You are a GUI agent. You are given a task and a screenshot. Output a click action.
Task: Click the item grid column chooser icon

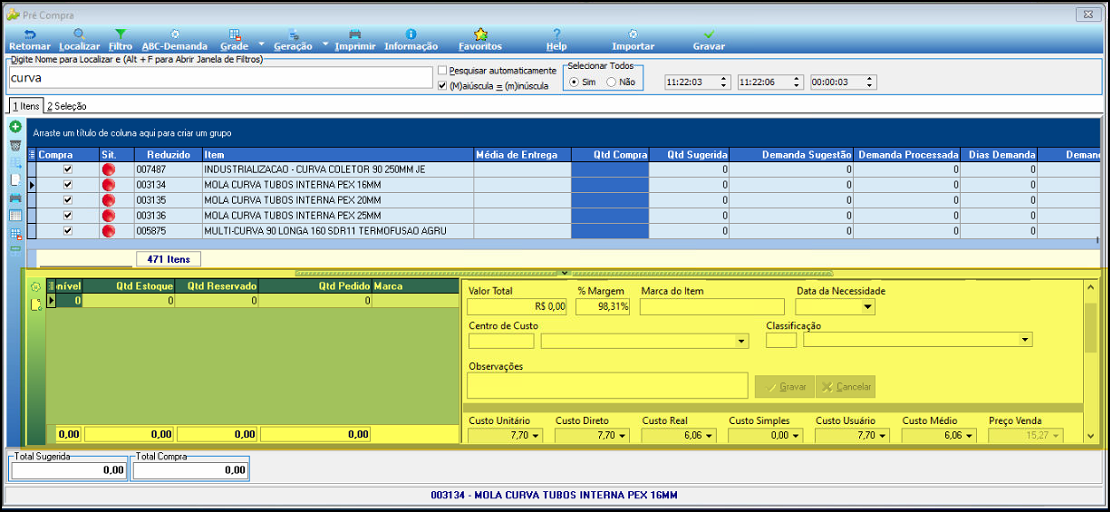(x=31, y=154)
